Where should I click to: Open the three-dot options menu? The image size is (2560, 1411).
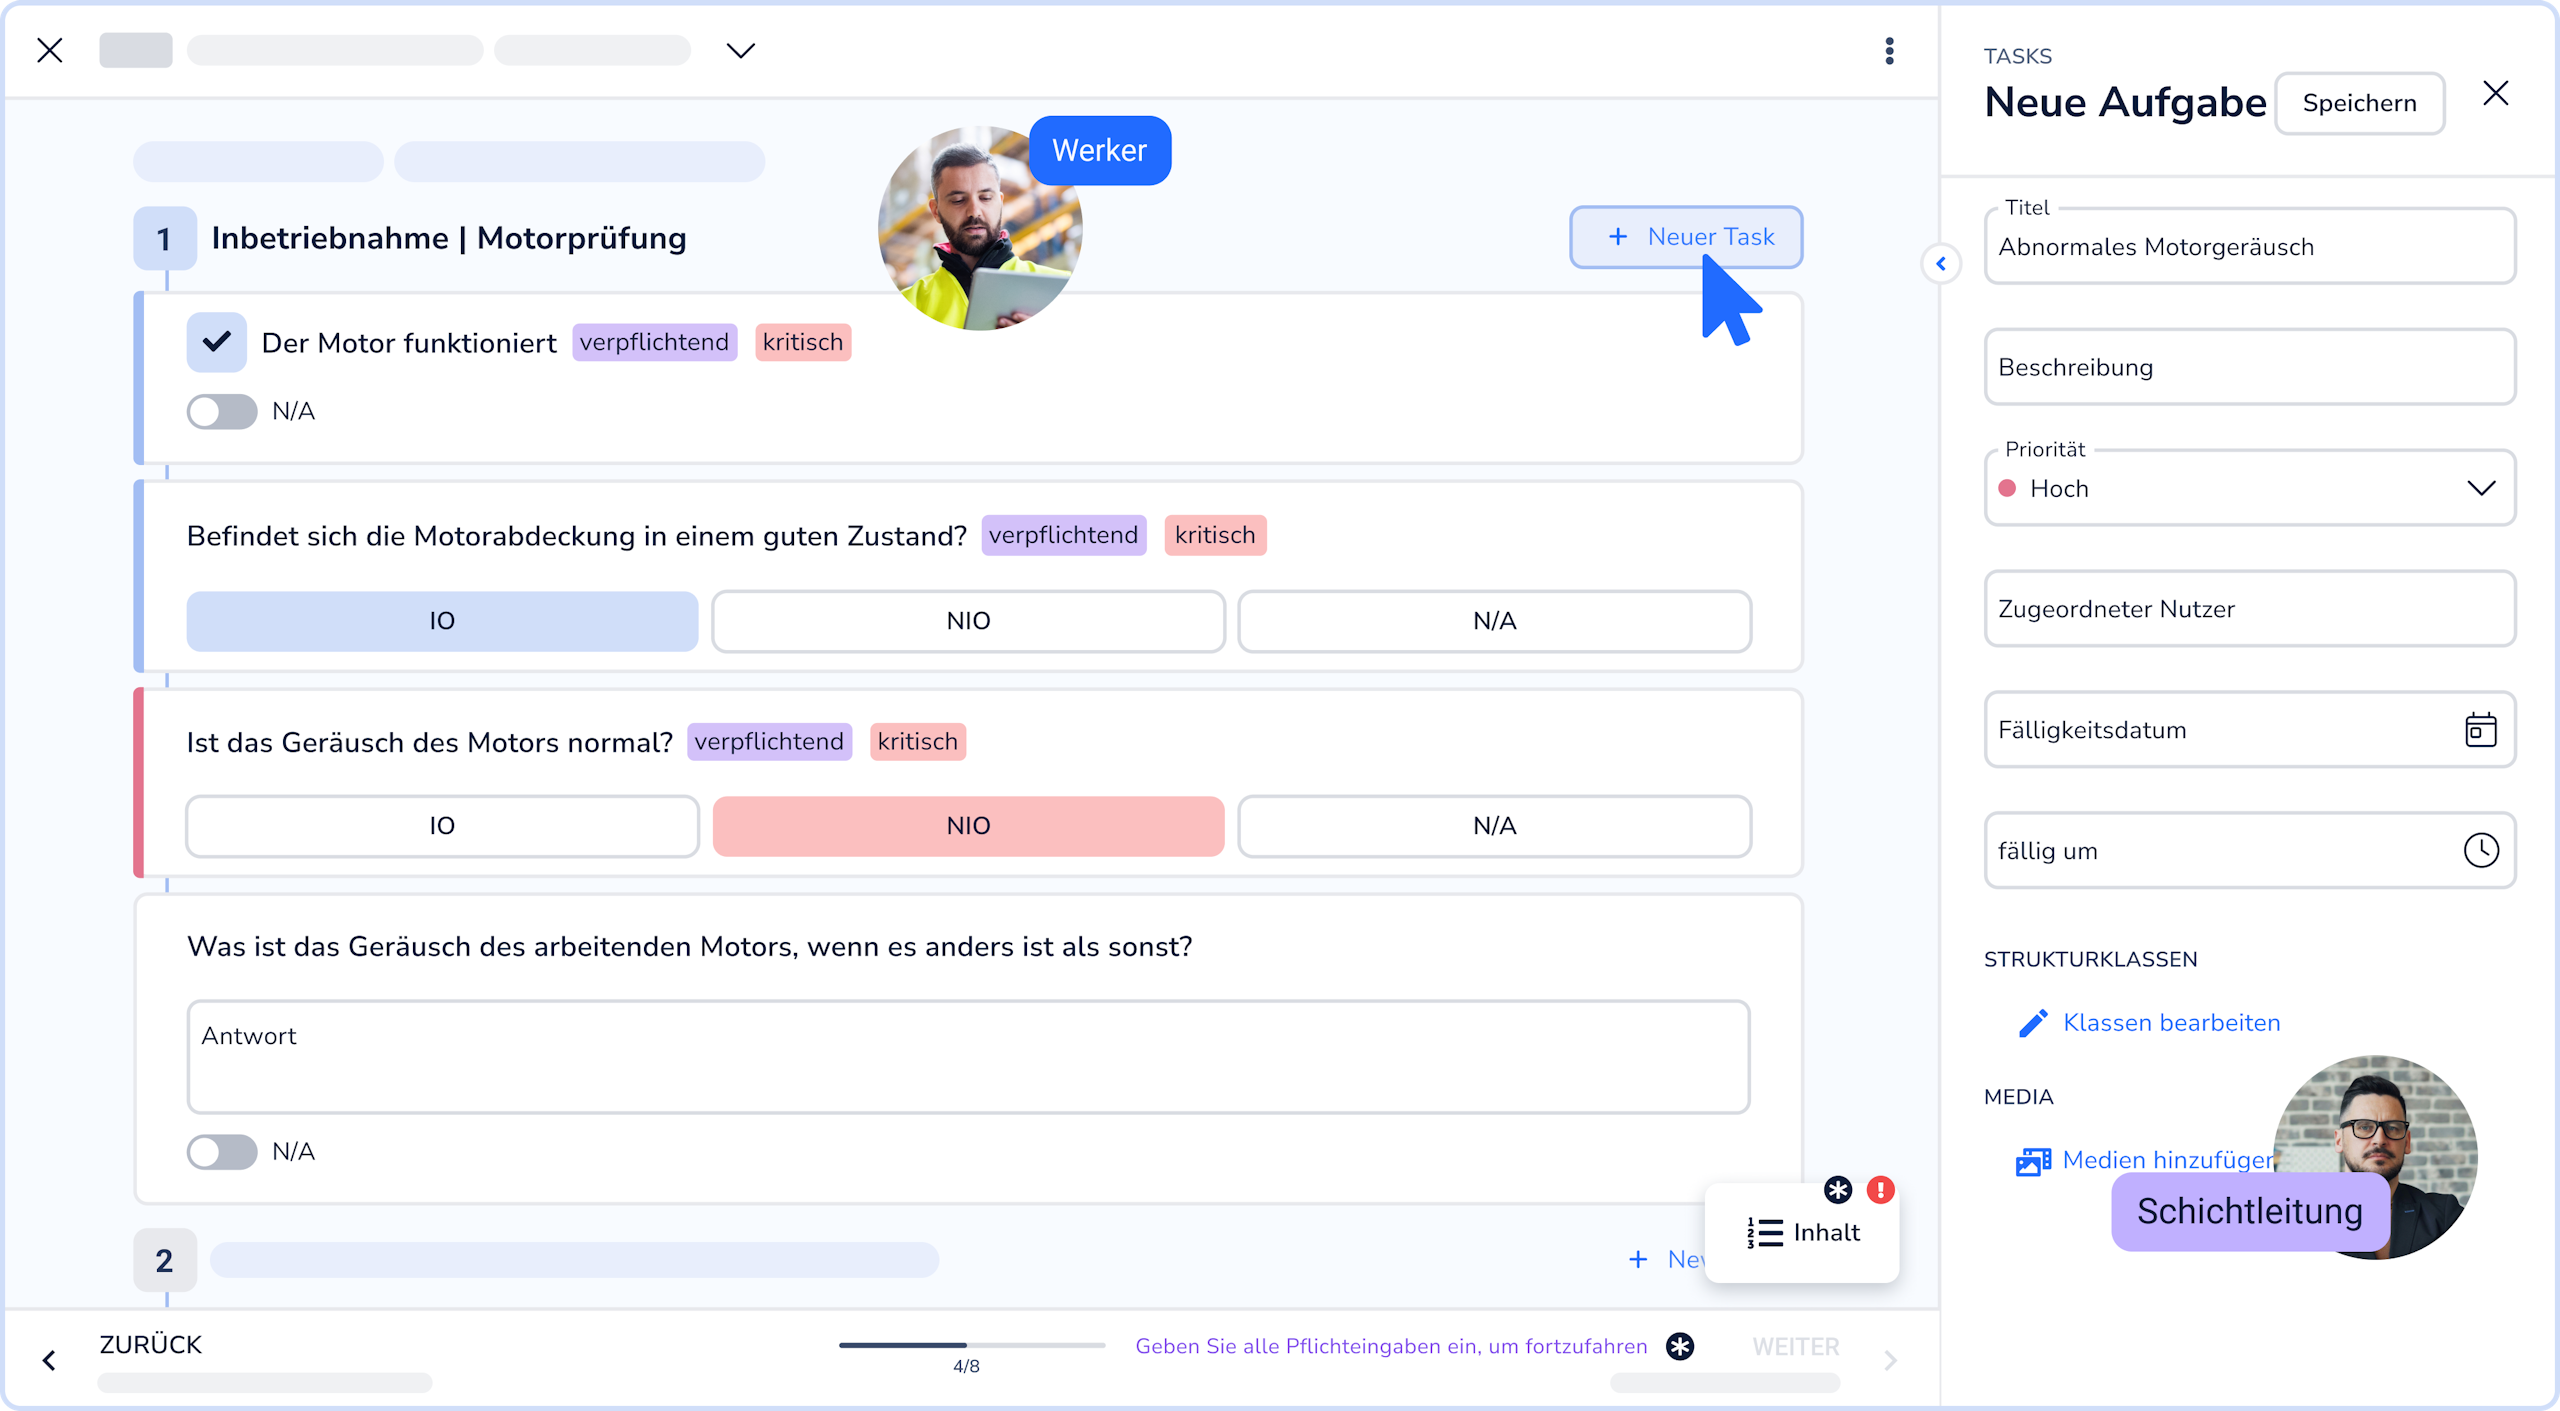click(1889, 51)
